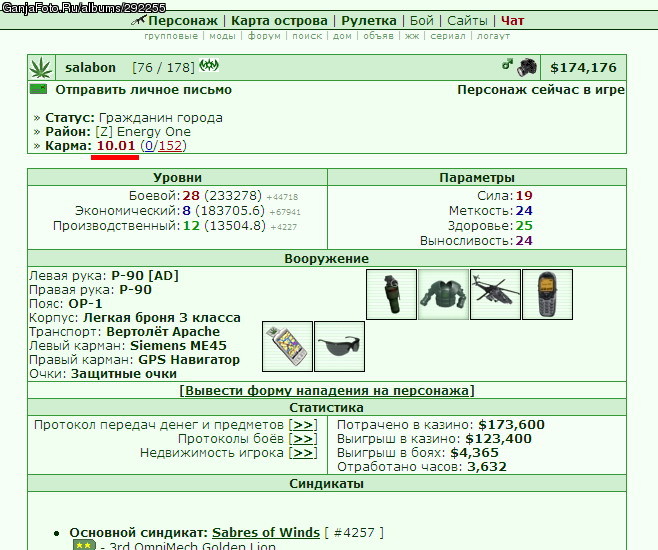Viewport: 658px width, 550px height.
Task: Click Выигрыш в боях $4,365 value
Action: click(474, 453)
